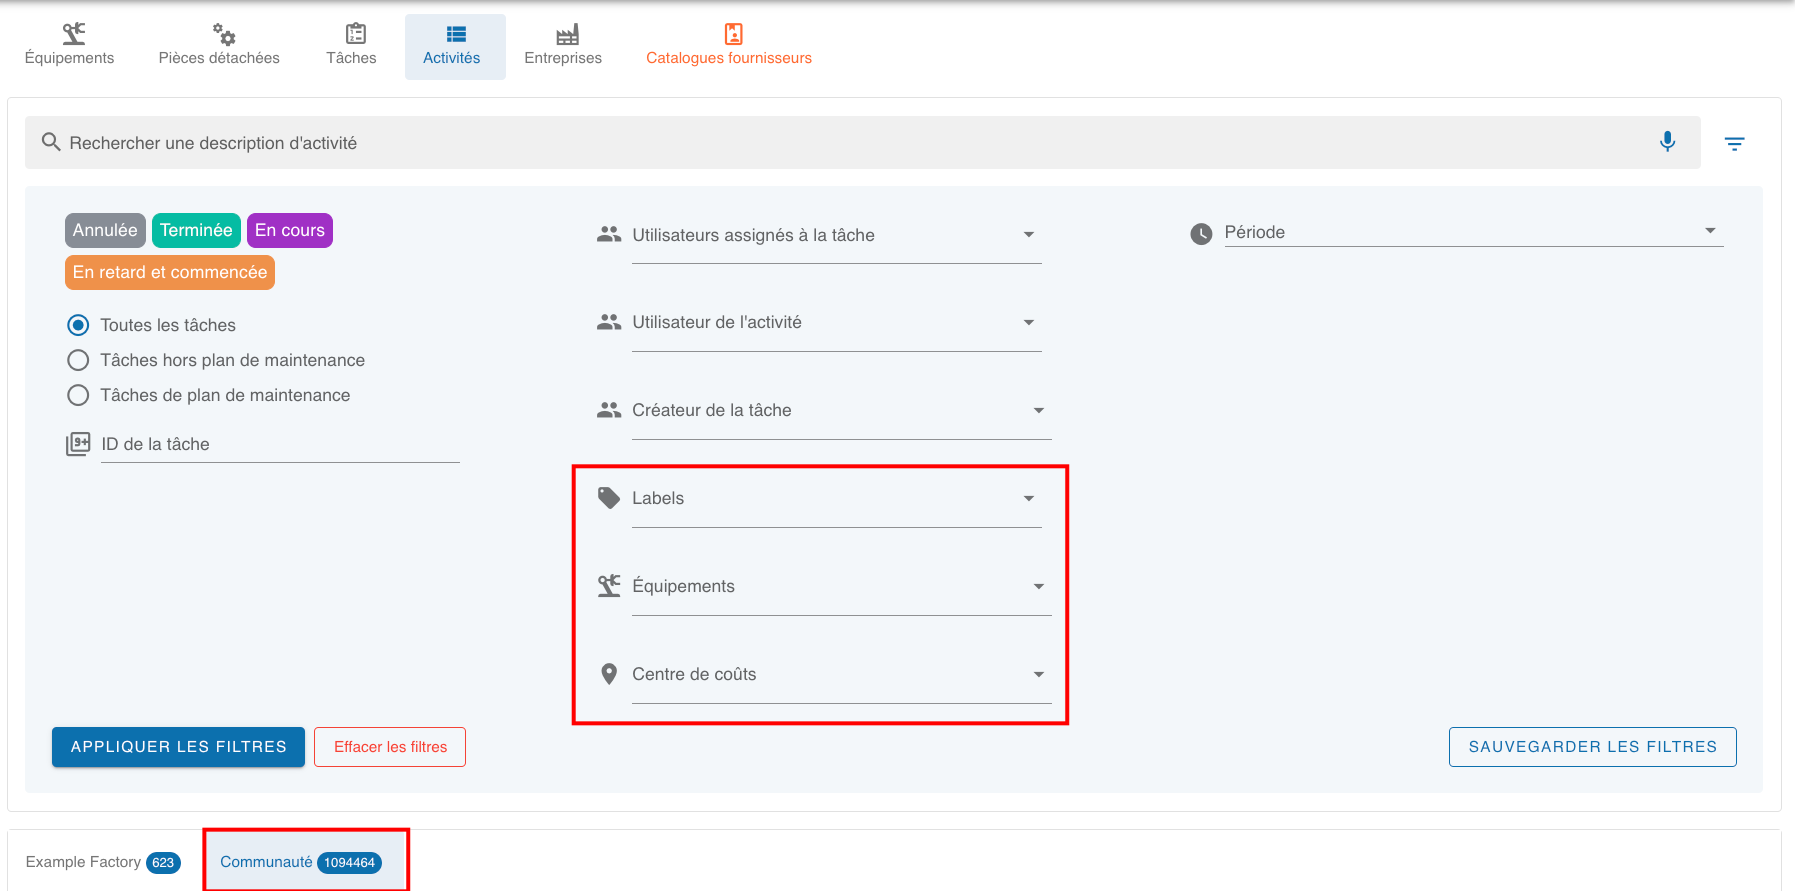The height and width of the screenshot is (891, 1795).
Task: Expand the Utilisateurs assignés à la tâche dropdown
Action: 836,235
